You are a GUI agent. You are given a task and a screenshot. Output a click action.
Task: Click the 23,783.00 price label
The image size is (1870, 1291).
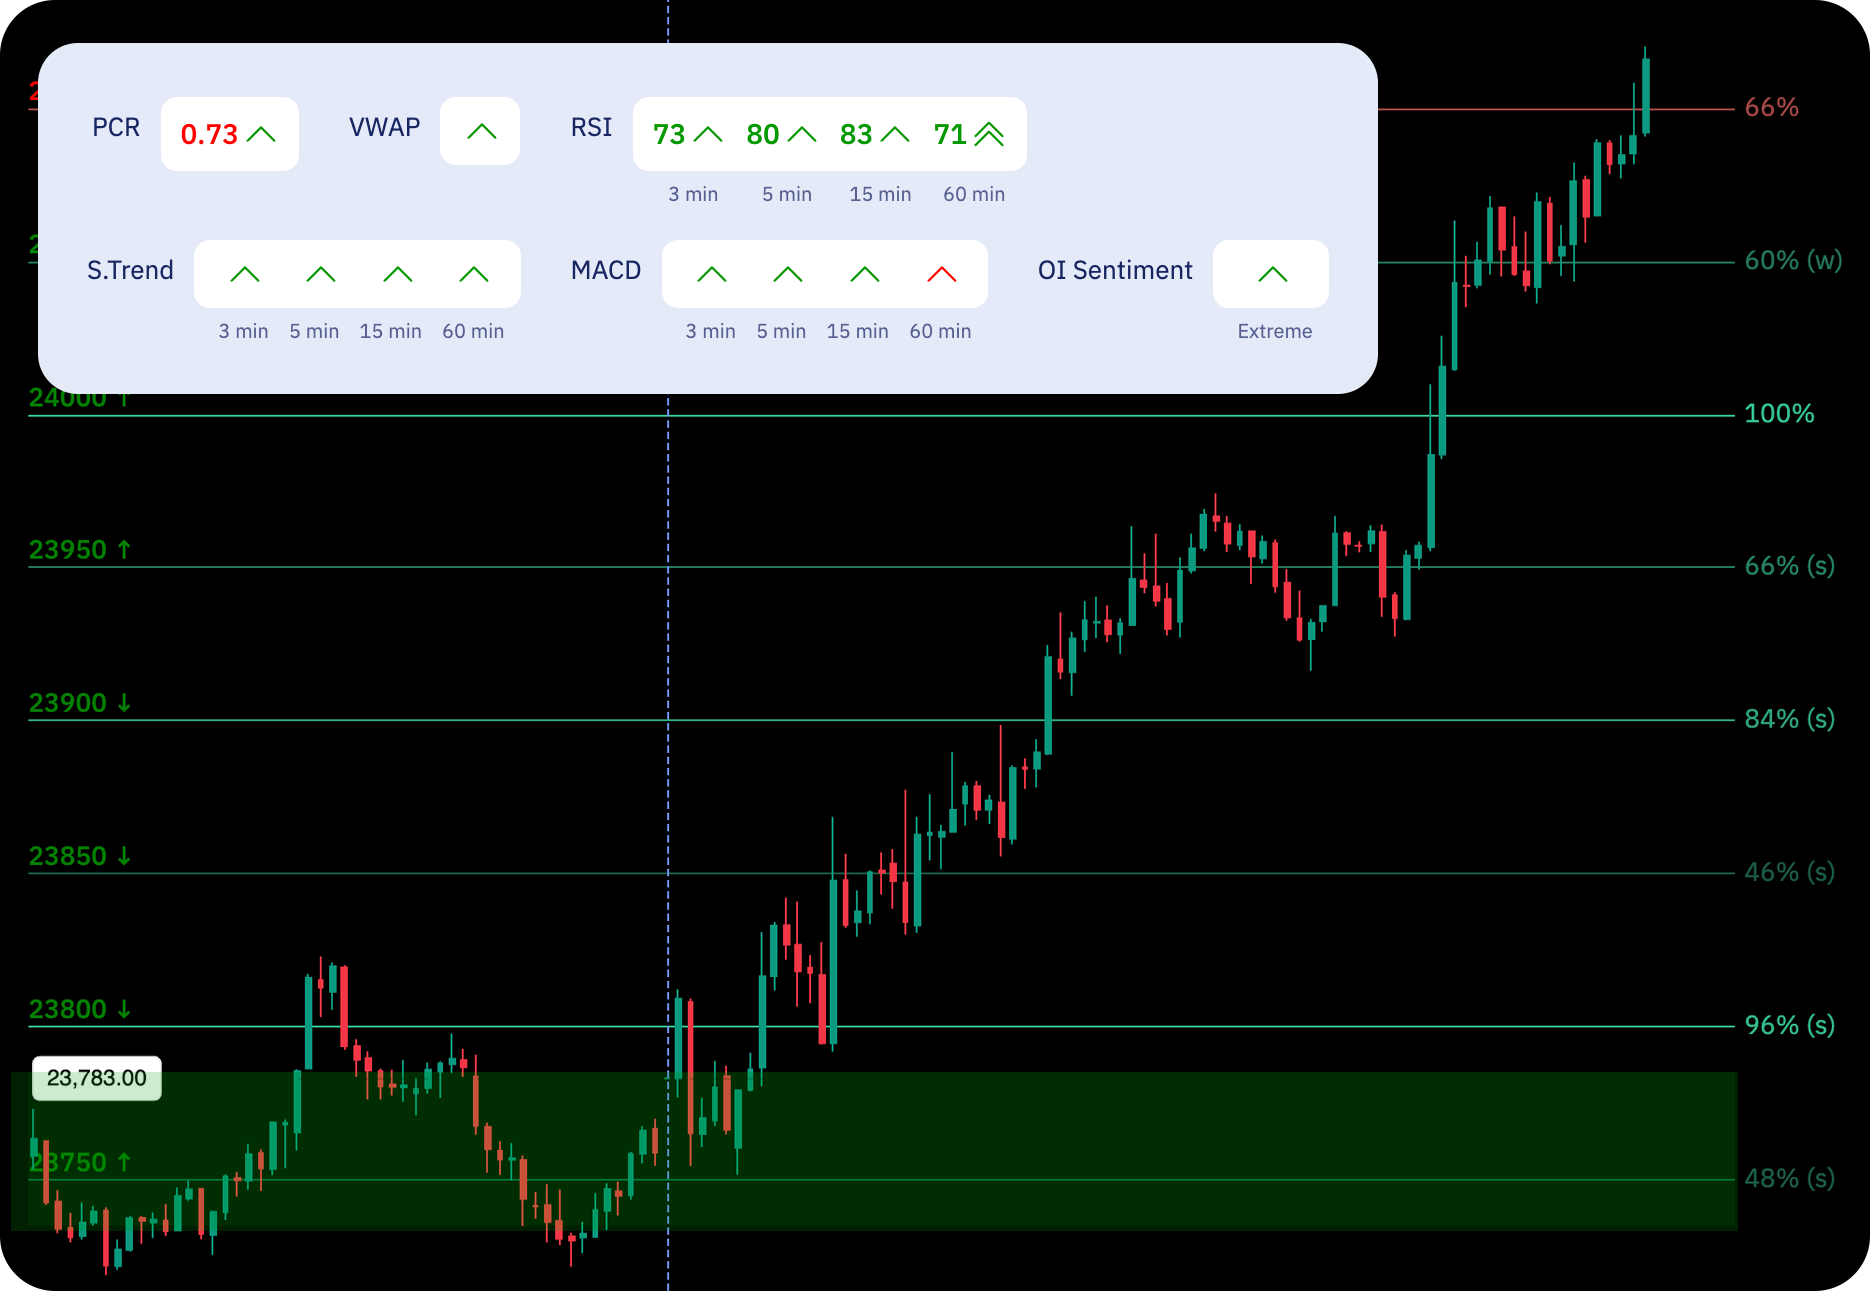pos(97,1078)
